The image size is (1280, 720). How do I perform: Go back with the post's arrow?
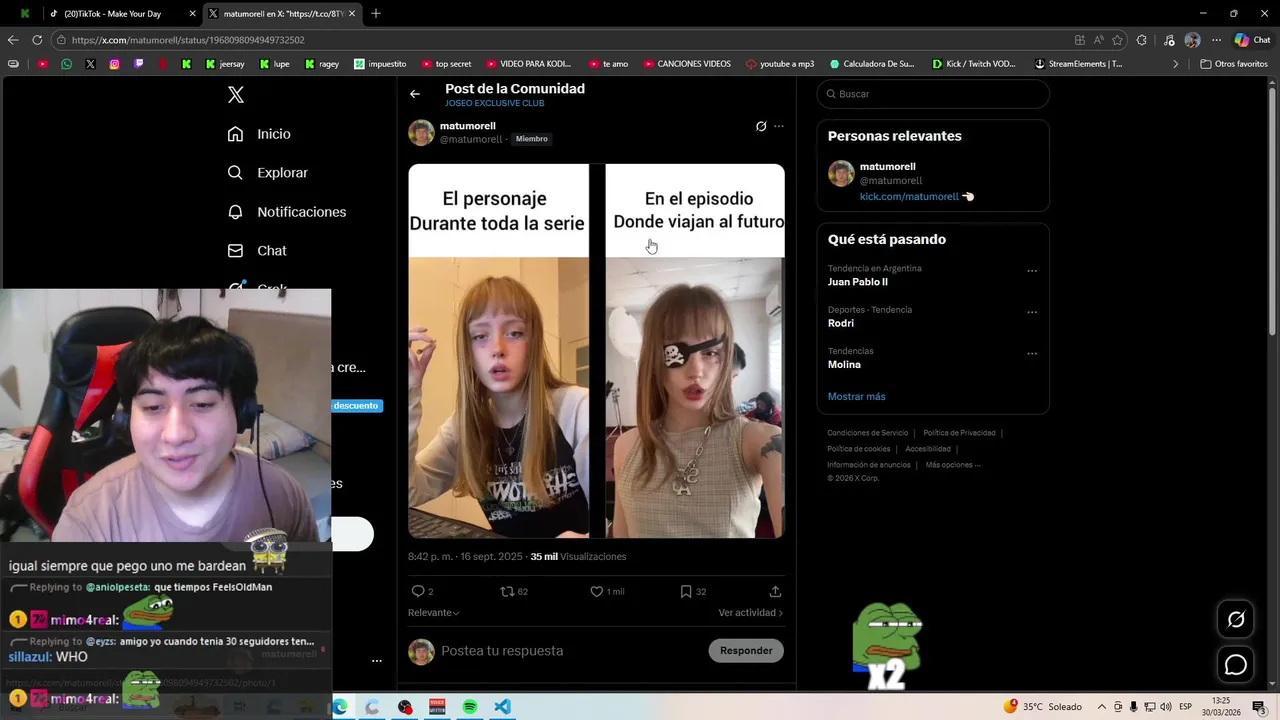(415, 94)
